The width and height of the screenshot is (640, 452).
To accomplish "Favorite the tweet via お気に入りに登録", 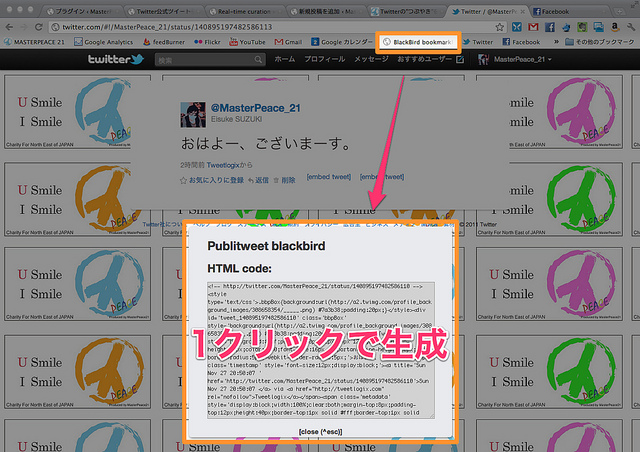I will (x=212, y=180).
